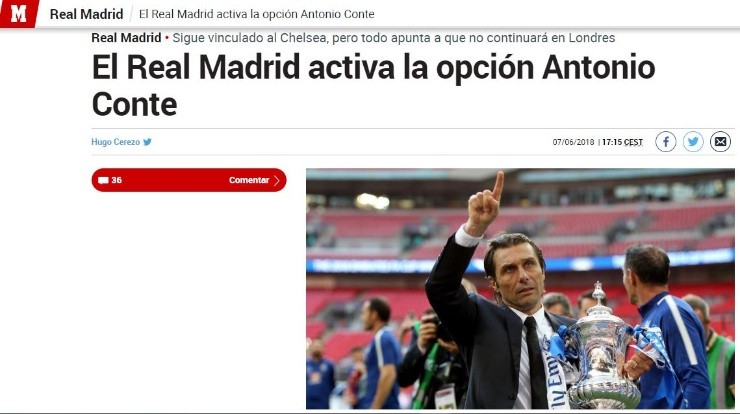Screen dimensions: 740x414
Task: Click the publication date 07/06/2018
Action: point(573,142)
